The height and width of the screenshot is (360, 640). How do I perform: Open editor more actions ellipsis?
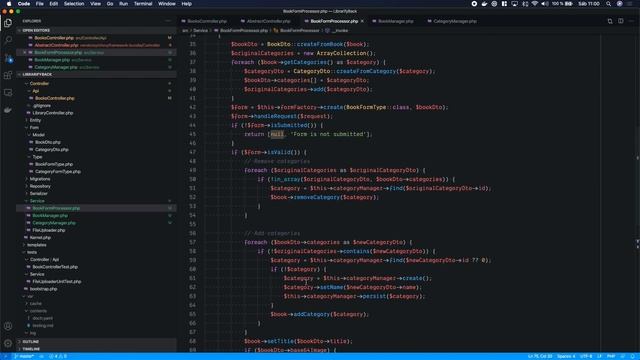coord(631,21)
